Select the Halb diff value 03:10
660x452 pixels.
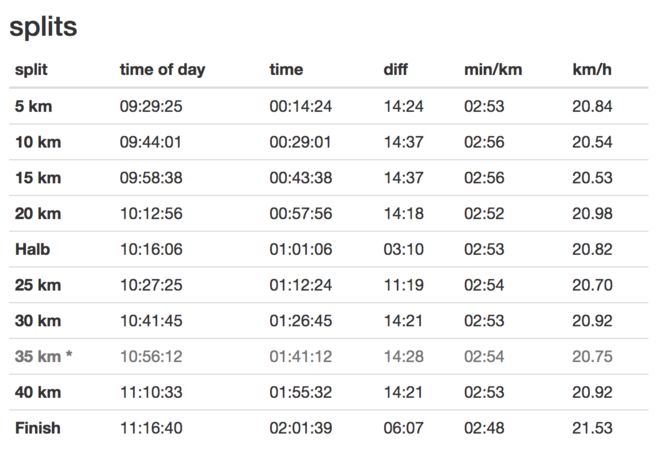403,249
